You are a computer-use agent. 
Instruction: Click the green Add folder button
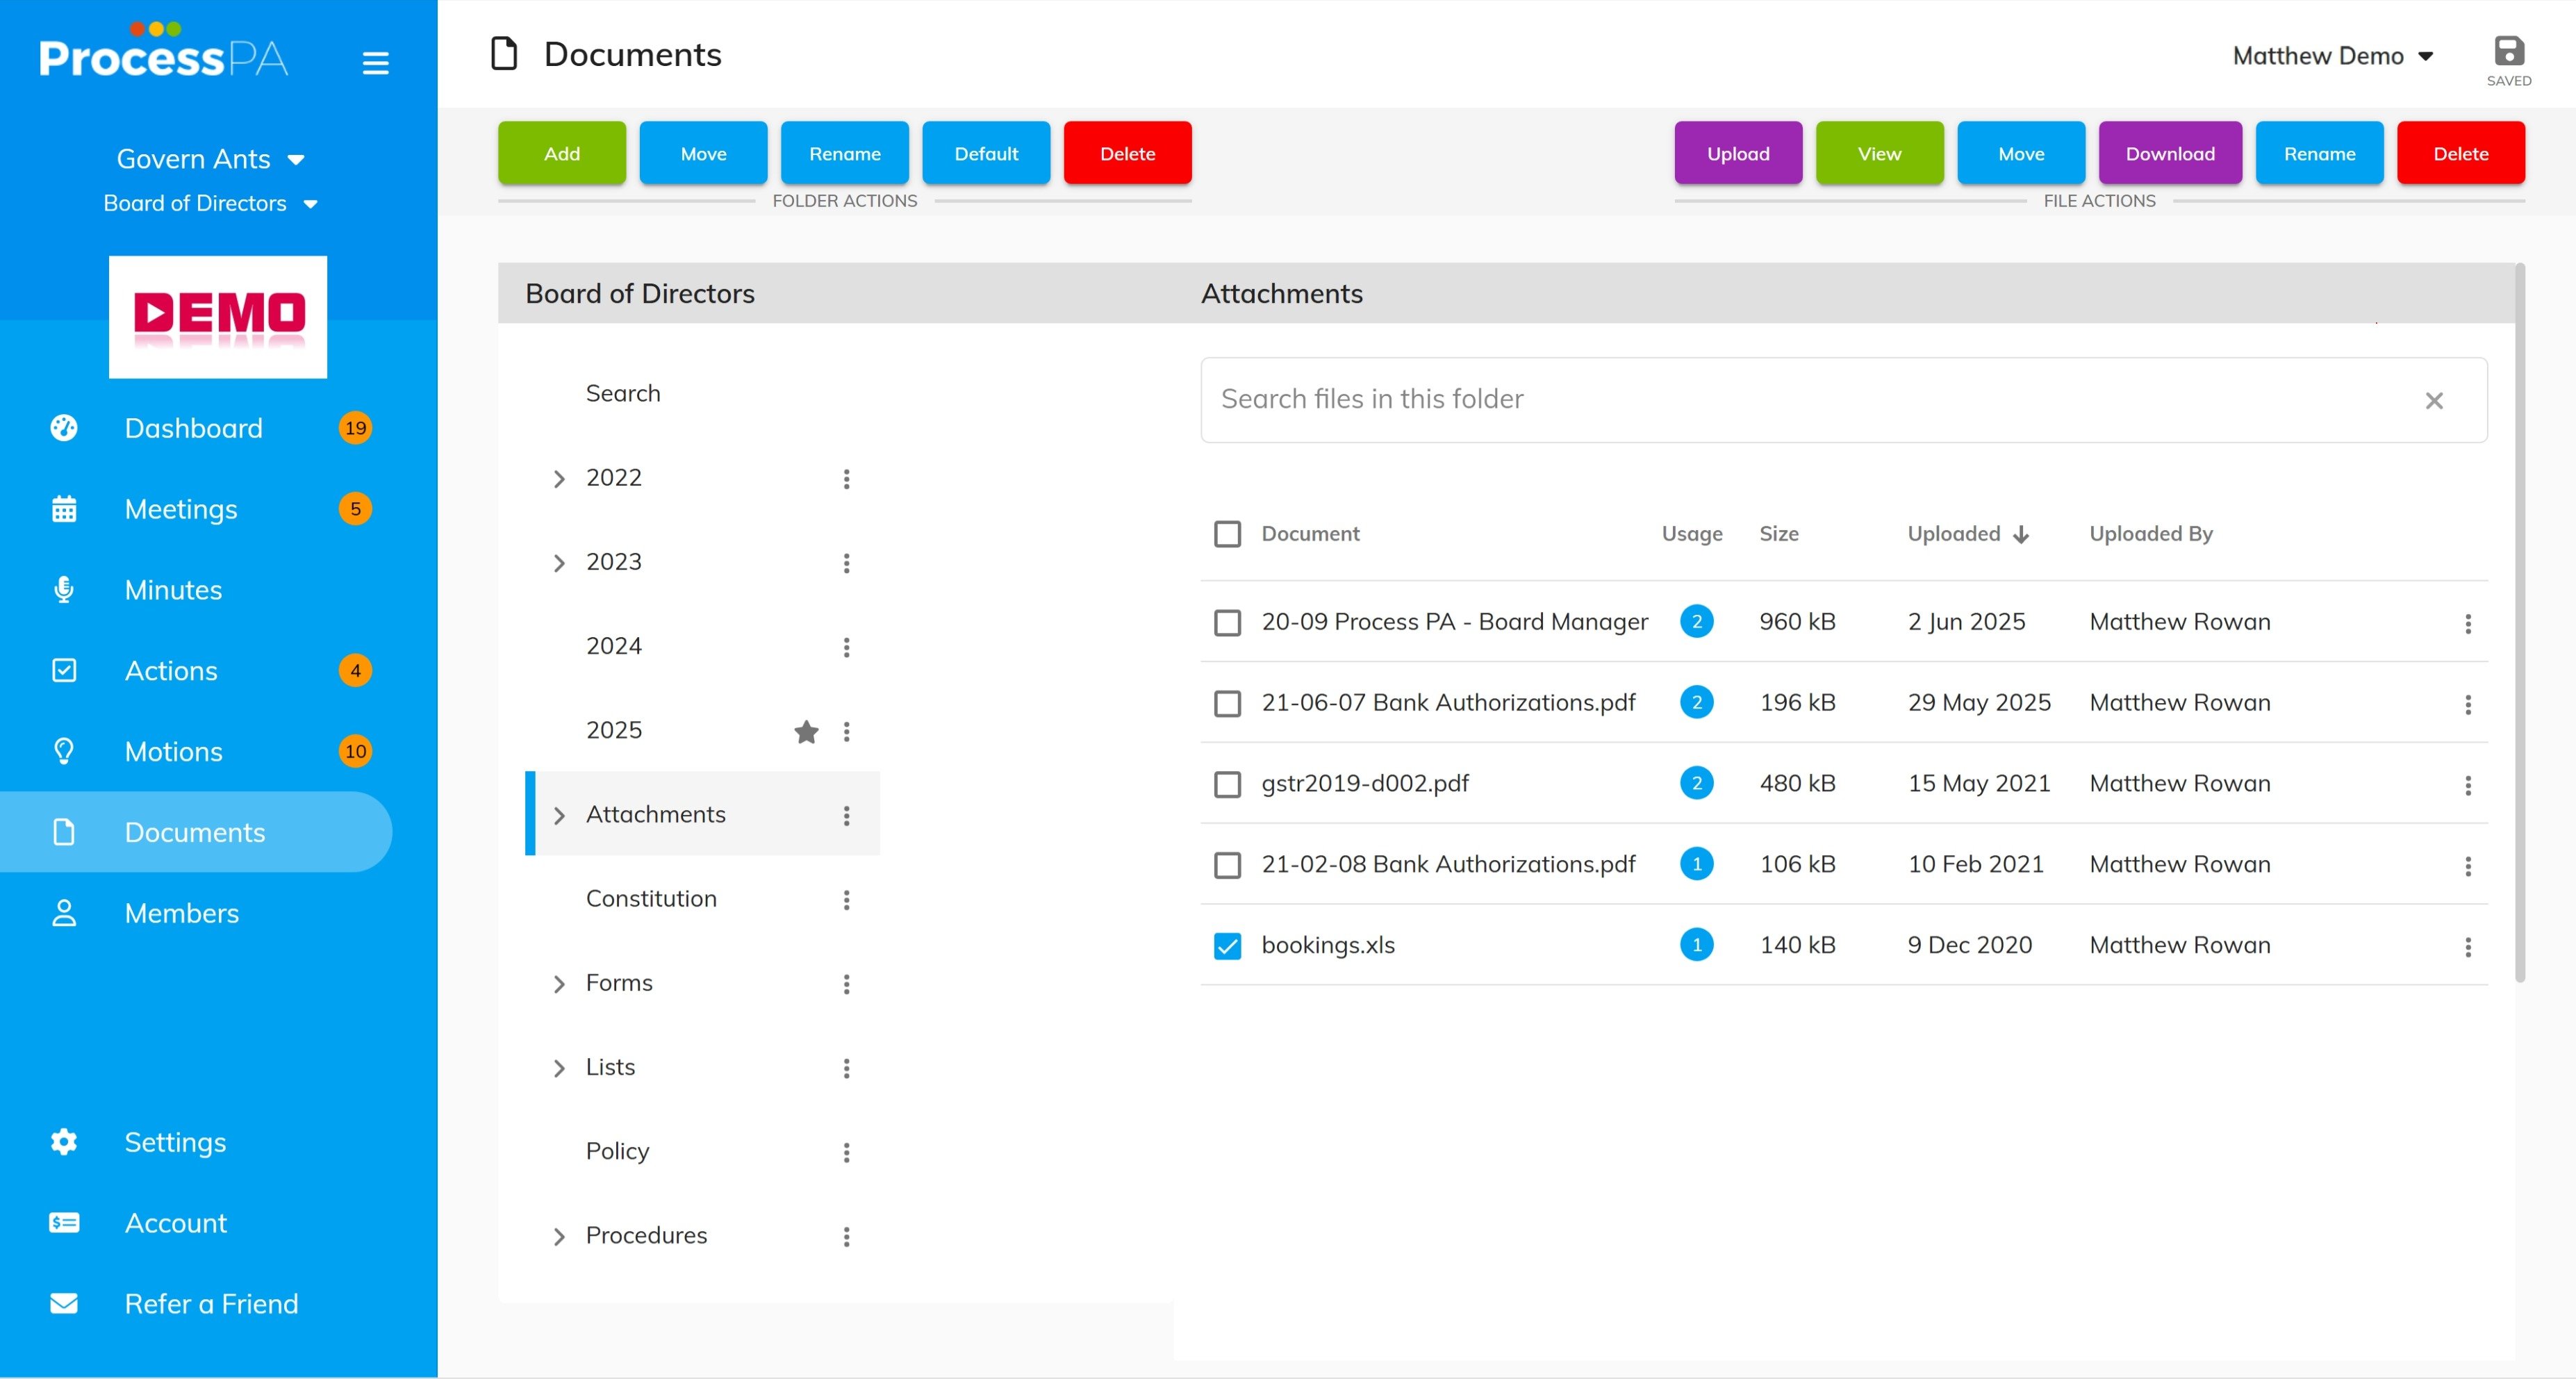561,153
